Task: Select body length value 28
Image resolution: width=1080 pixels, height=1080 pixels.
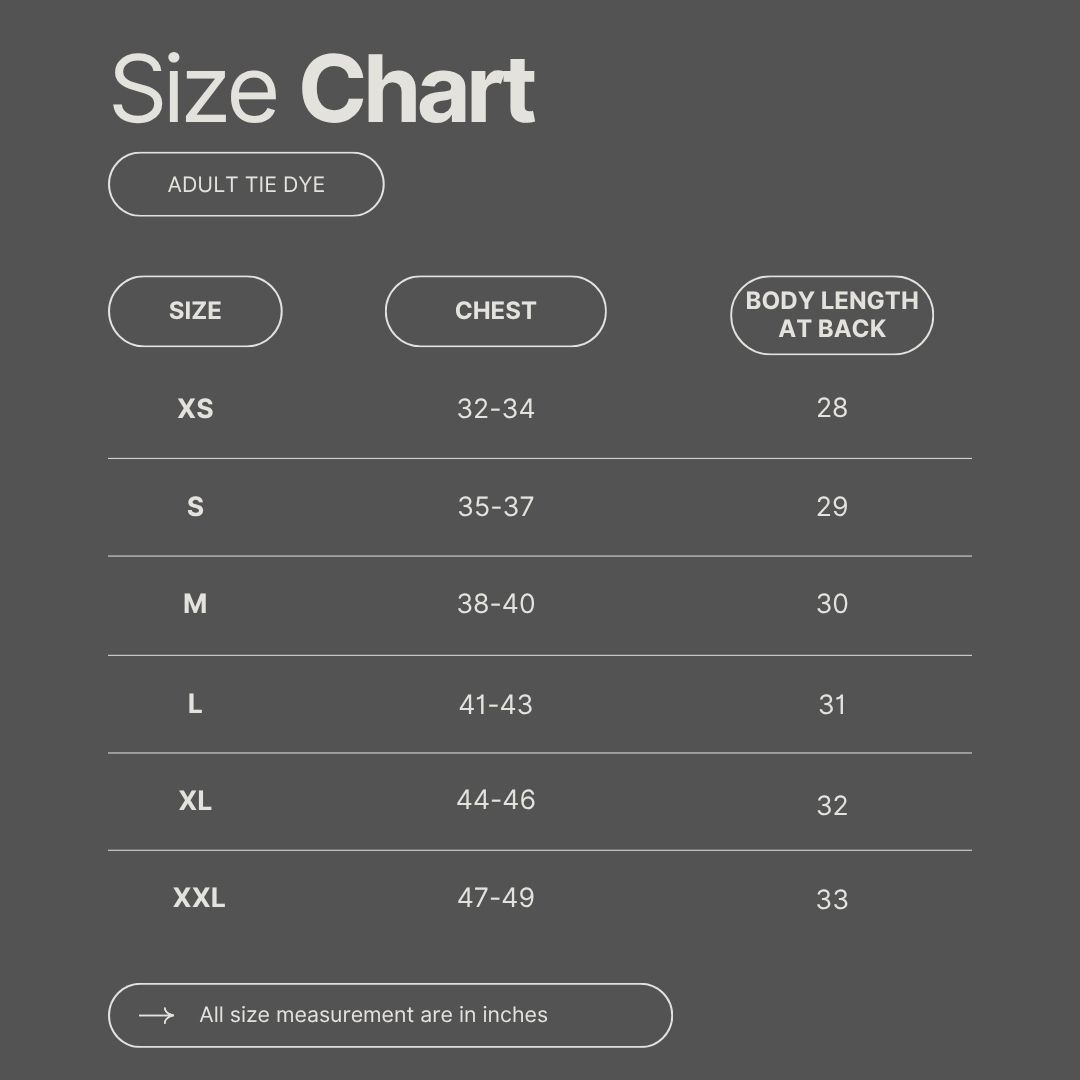Action: click(x=831, y=408)
